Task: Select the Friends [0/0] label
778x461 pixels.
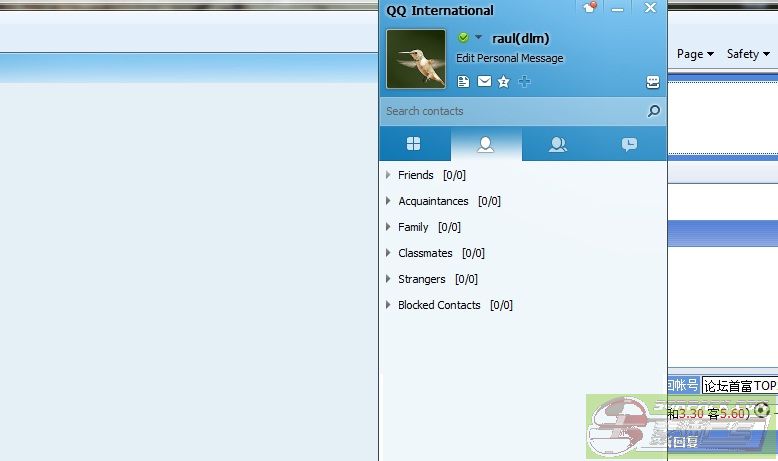Action: click(432, 175)
